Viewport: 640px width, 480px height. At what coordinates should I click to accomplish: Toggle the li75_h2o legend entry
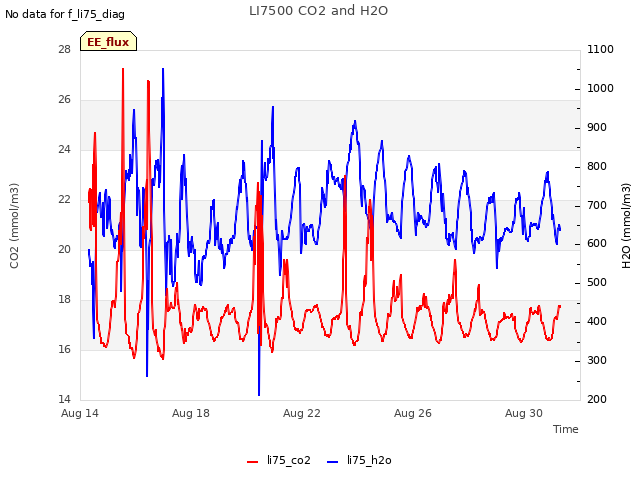tap(359, 460)
